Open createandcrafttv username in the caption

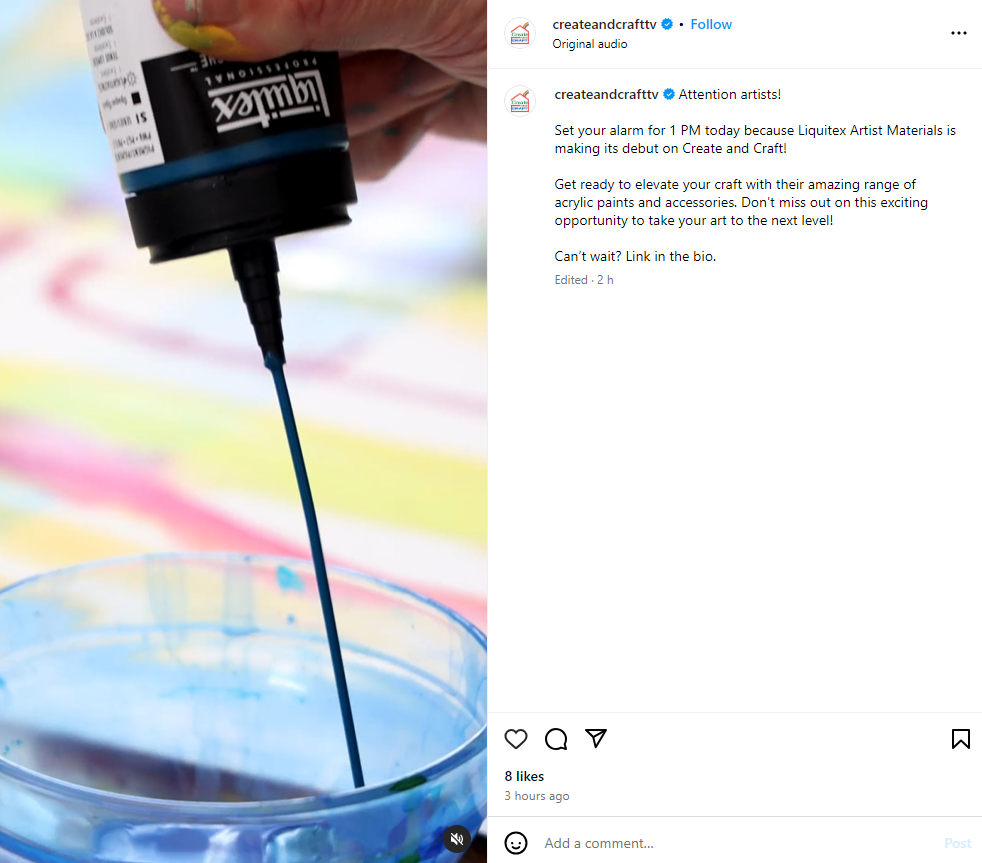coord(606,95)
